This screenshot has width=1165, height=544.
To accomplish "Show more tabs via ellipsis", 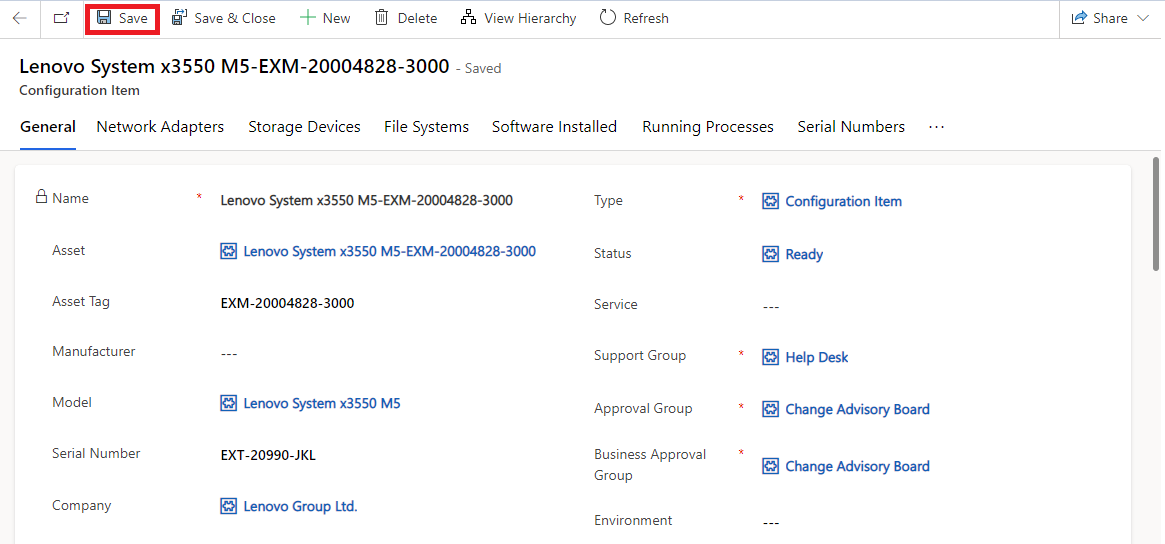I will coord(936,127).
